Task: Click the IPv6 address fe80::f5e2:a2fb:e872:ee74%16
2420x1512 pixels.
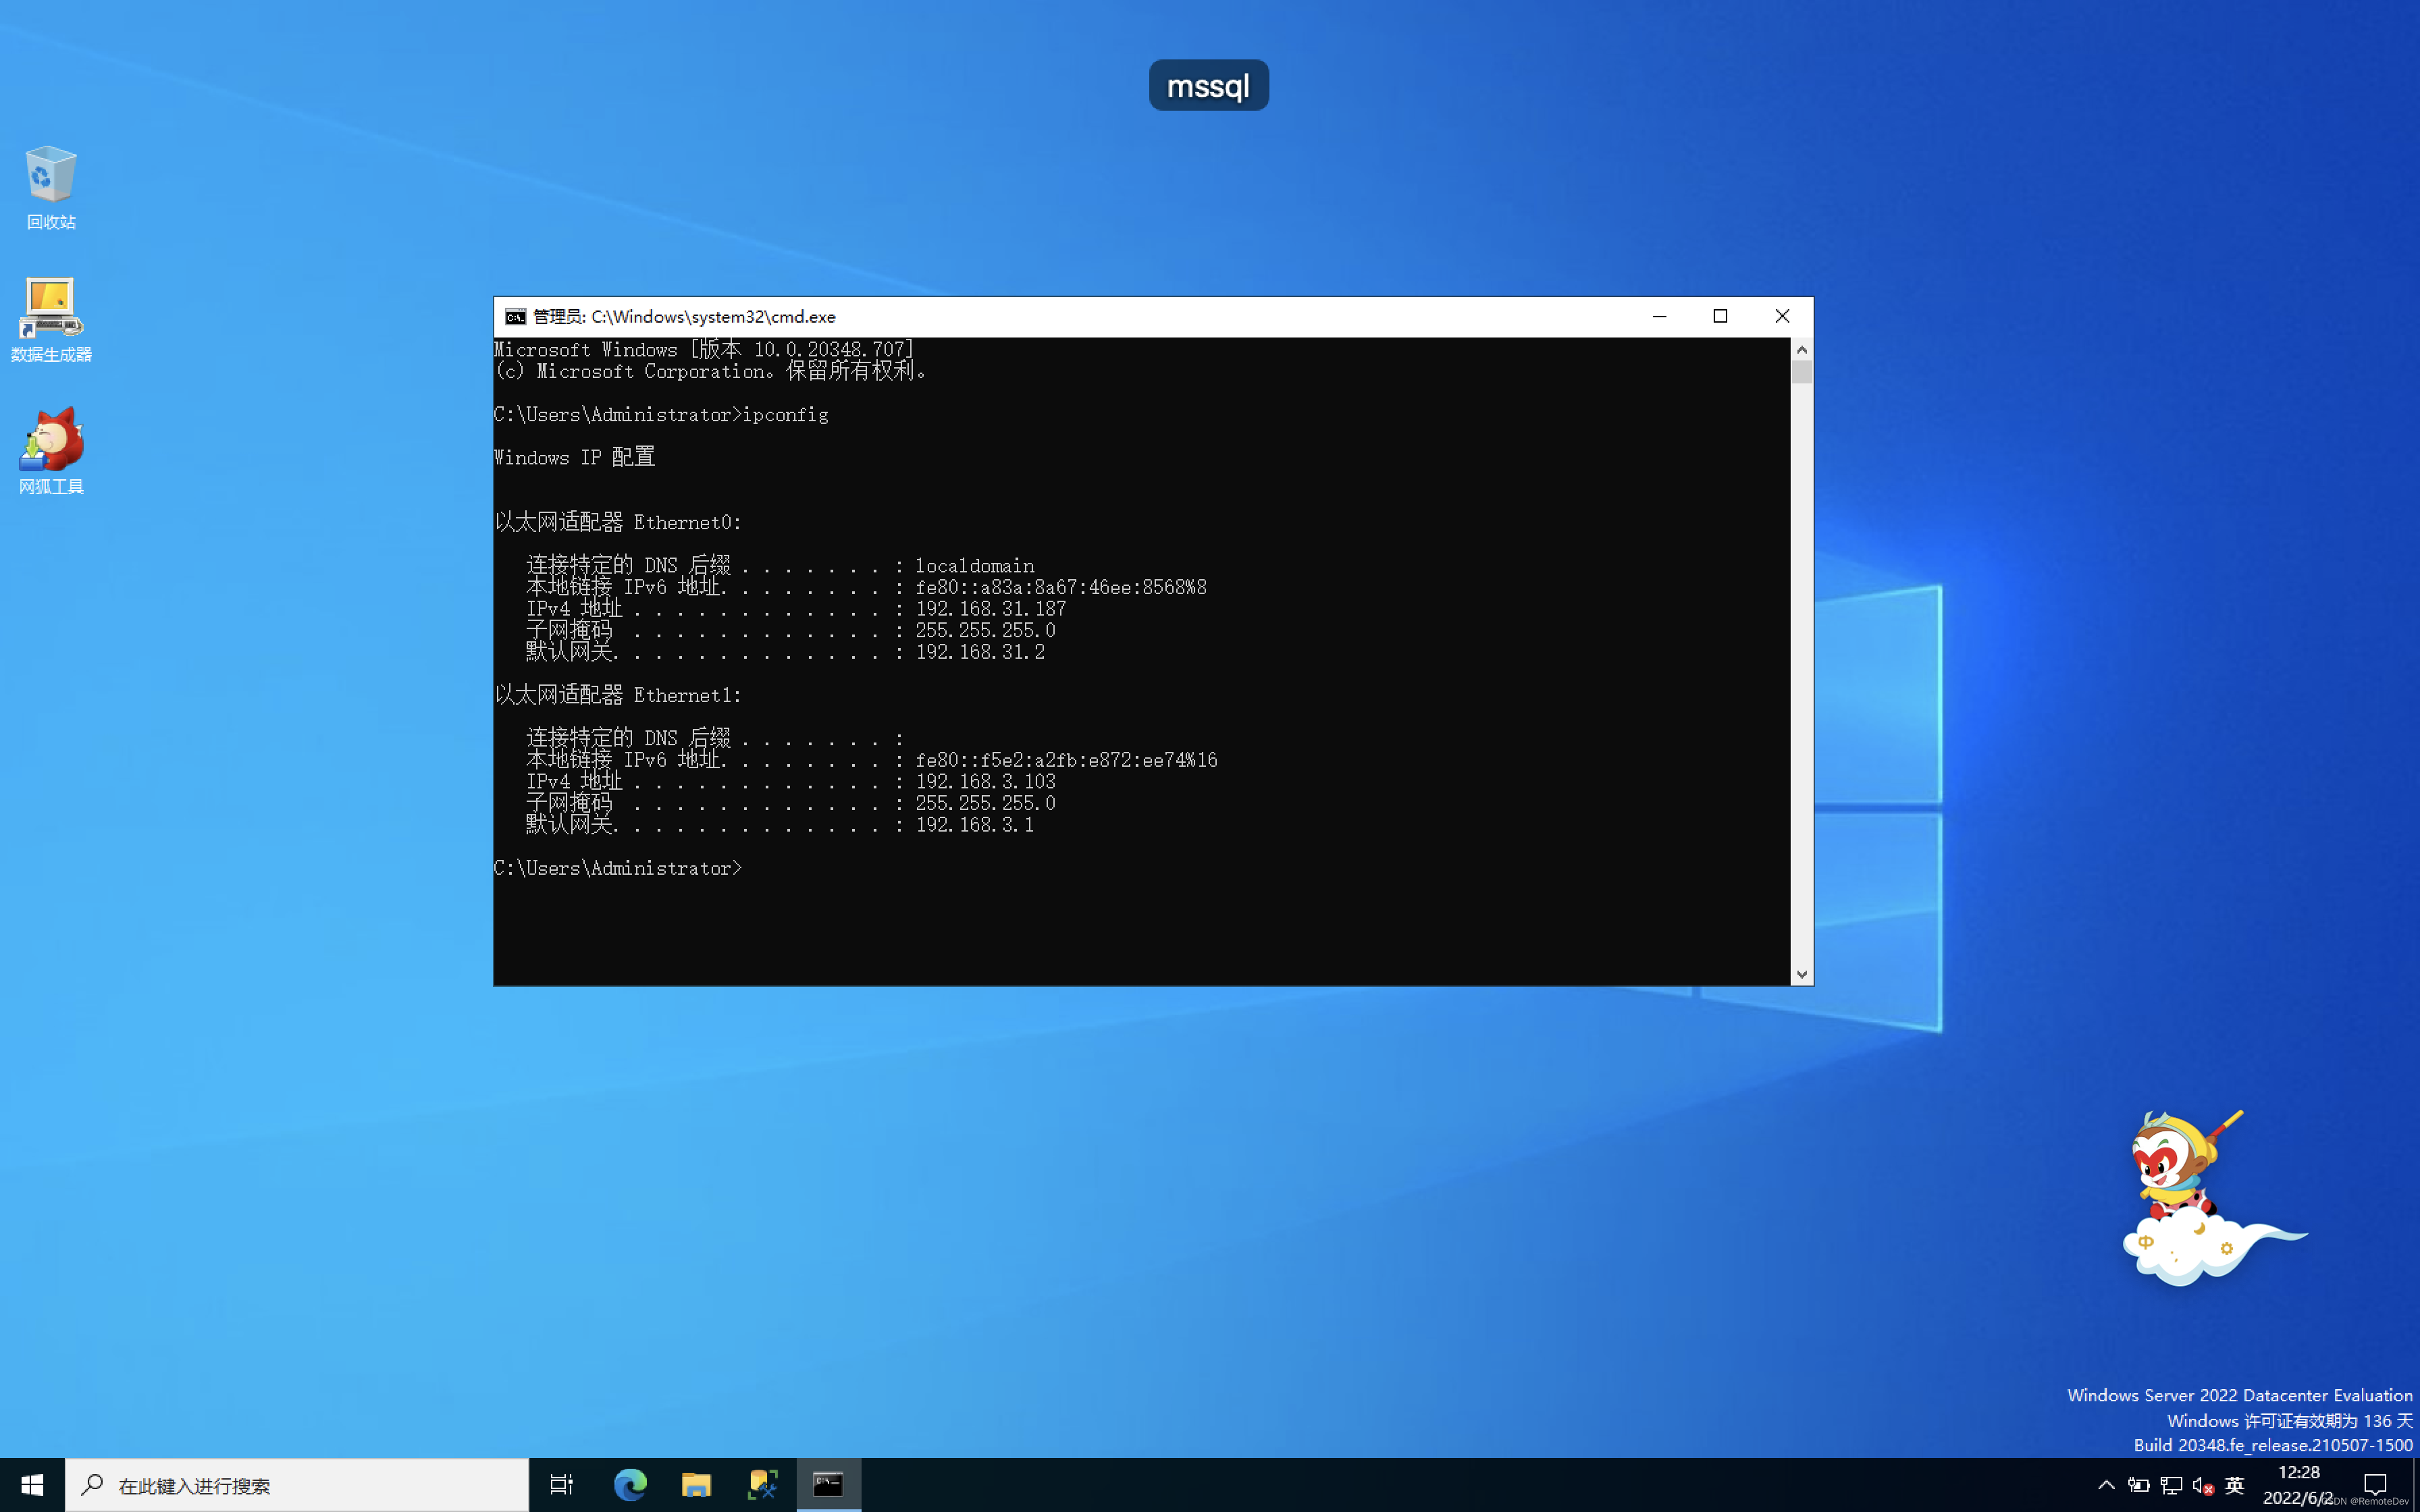Action: point(1066,761)
